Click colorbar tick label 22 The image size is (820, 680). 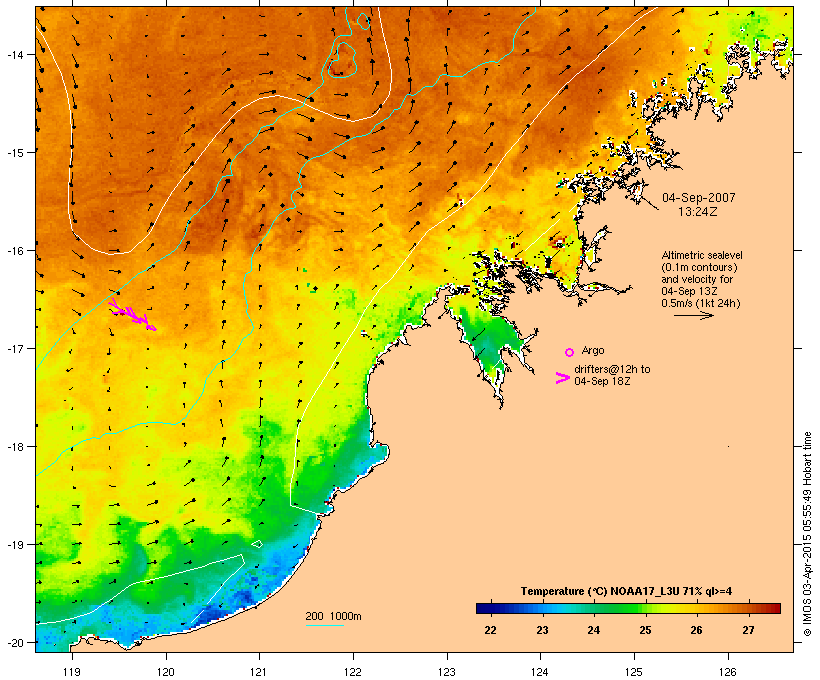click(490, 630)
